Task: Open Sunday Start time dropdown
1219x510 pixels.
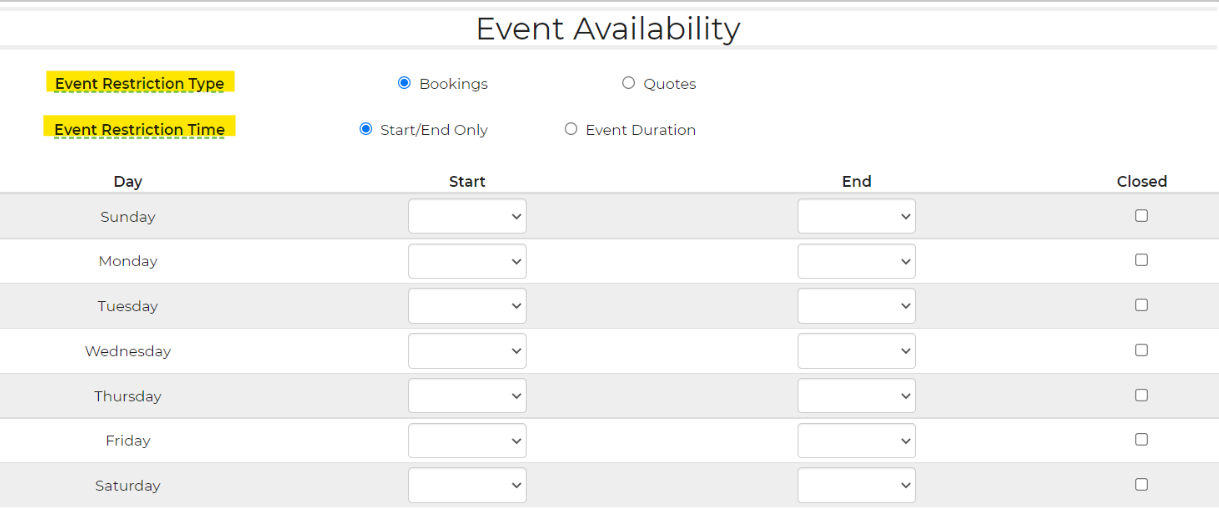Action: click(467, 216)
